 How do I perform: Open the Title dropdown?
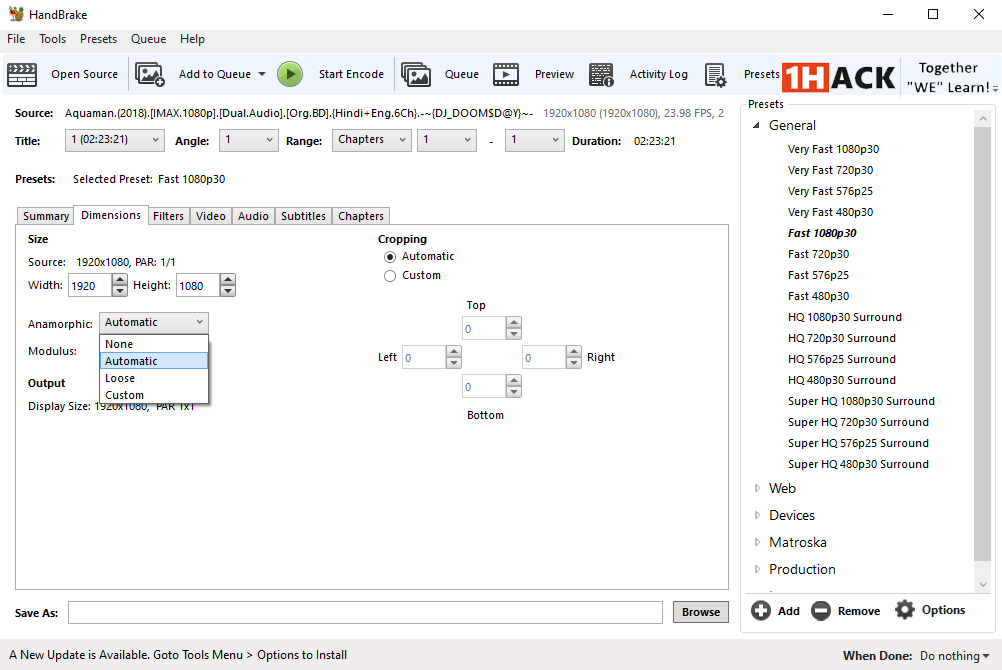click(x=115, y=140)
